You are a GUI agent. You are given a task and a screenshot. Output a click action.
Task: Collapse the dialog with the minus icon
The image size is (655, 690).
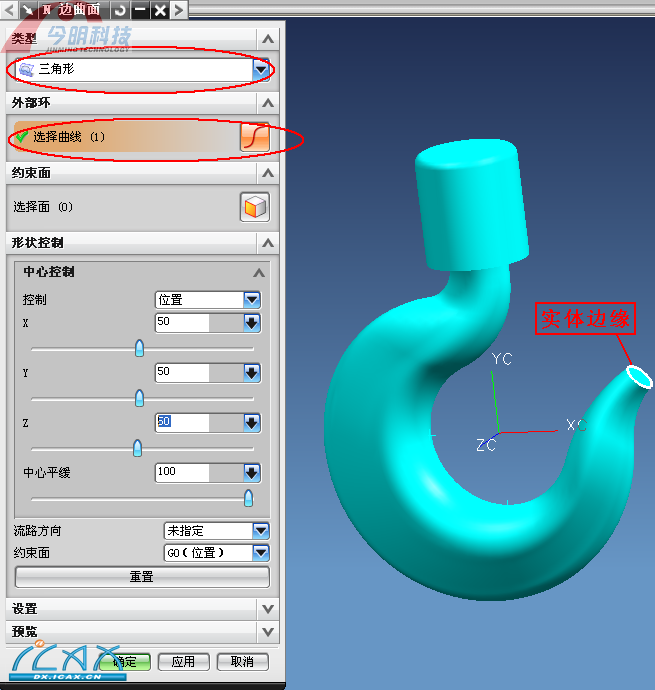[x=140, y=10]
